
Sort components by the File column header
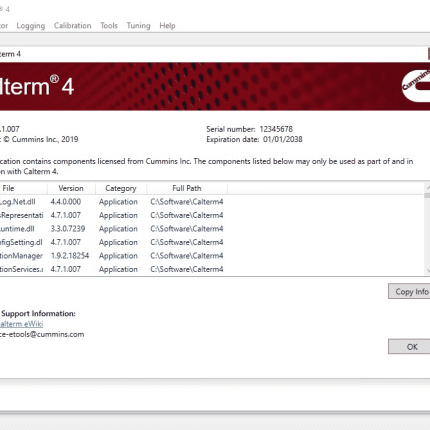(x=23, y=188)
